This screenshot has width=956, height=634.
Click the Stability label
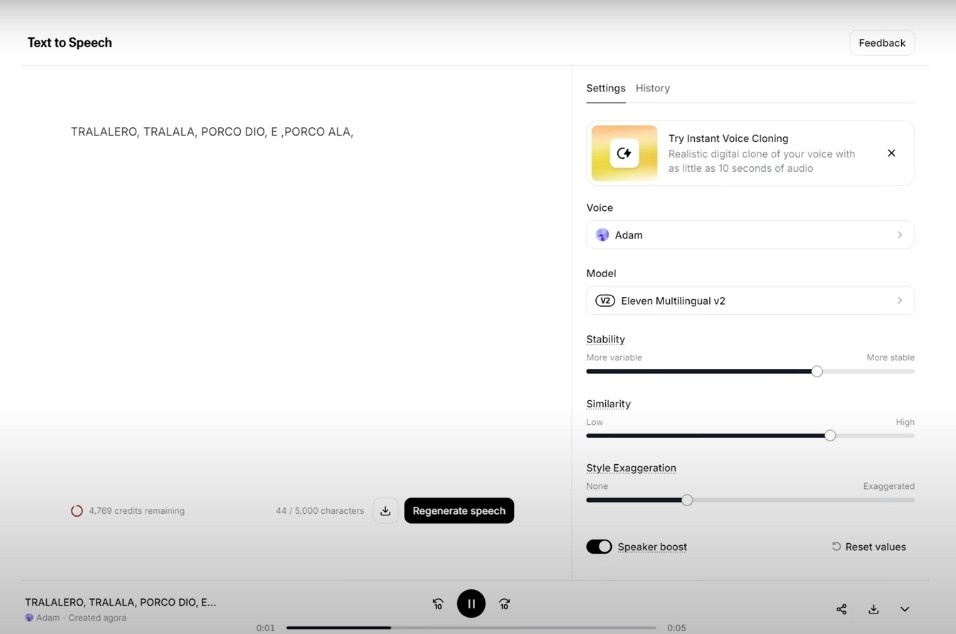605,339
